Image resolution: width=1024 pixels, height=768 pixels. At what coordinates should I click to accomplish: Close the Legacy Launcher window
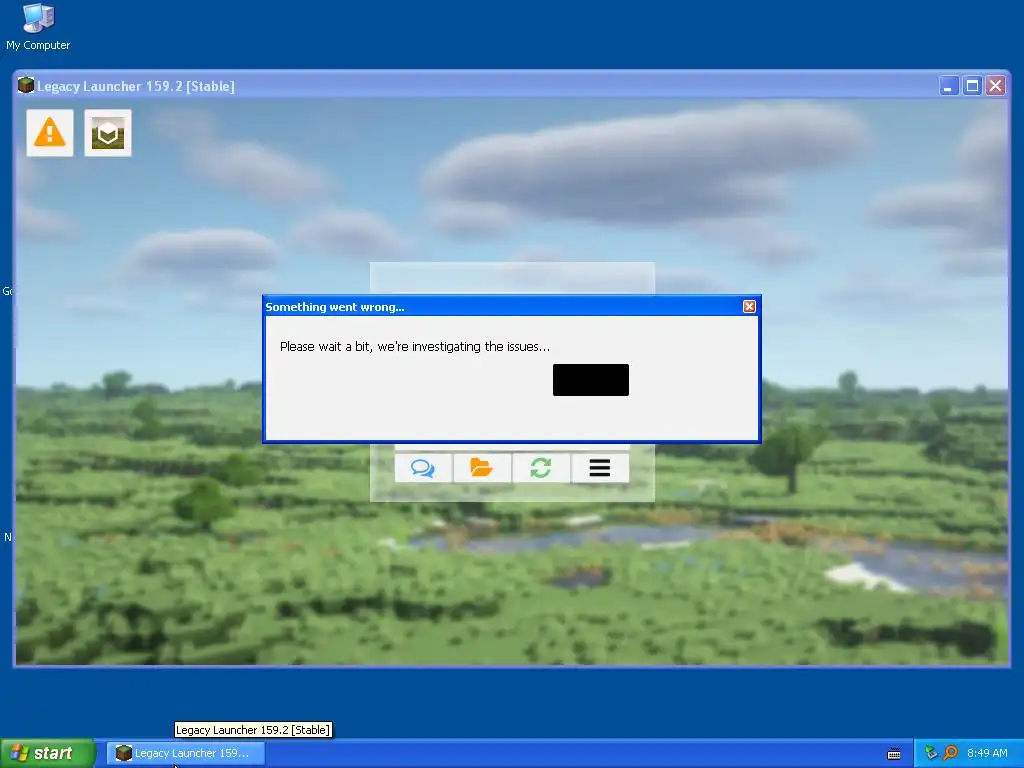995,86
